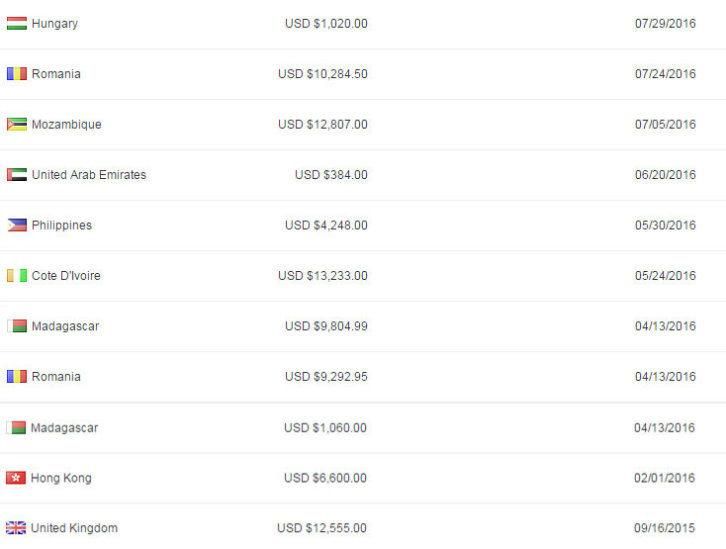This screenshot has width=726, height=549.
Task: Click the Mozambique flag icon
Action: coord(17,125)
